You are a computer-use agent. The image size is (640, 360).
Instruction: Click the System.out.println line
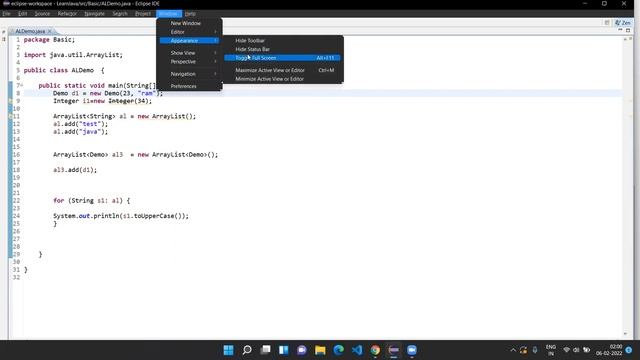coord(121,216)
